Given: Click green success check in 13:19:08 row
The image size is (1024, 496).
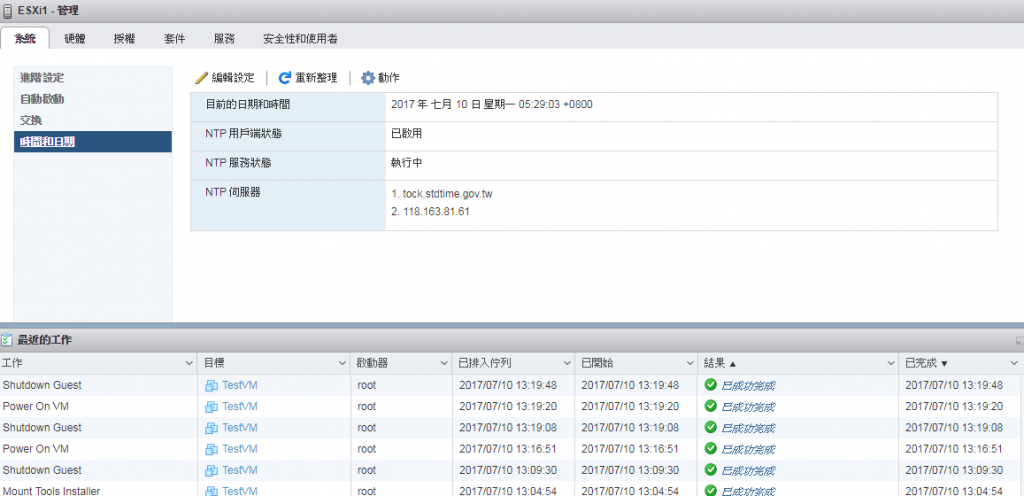Looking at the screenshot, I should coord(711,427).
